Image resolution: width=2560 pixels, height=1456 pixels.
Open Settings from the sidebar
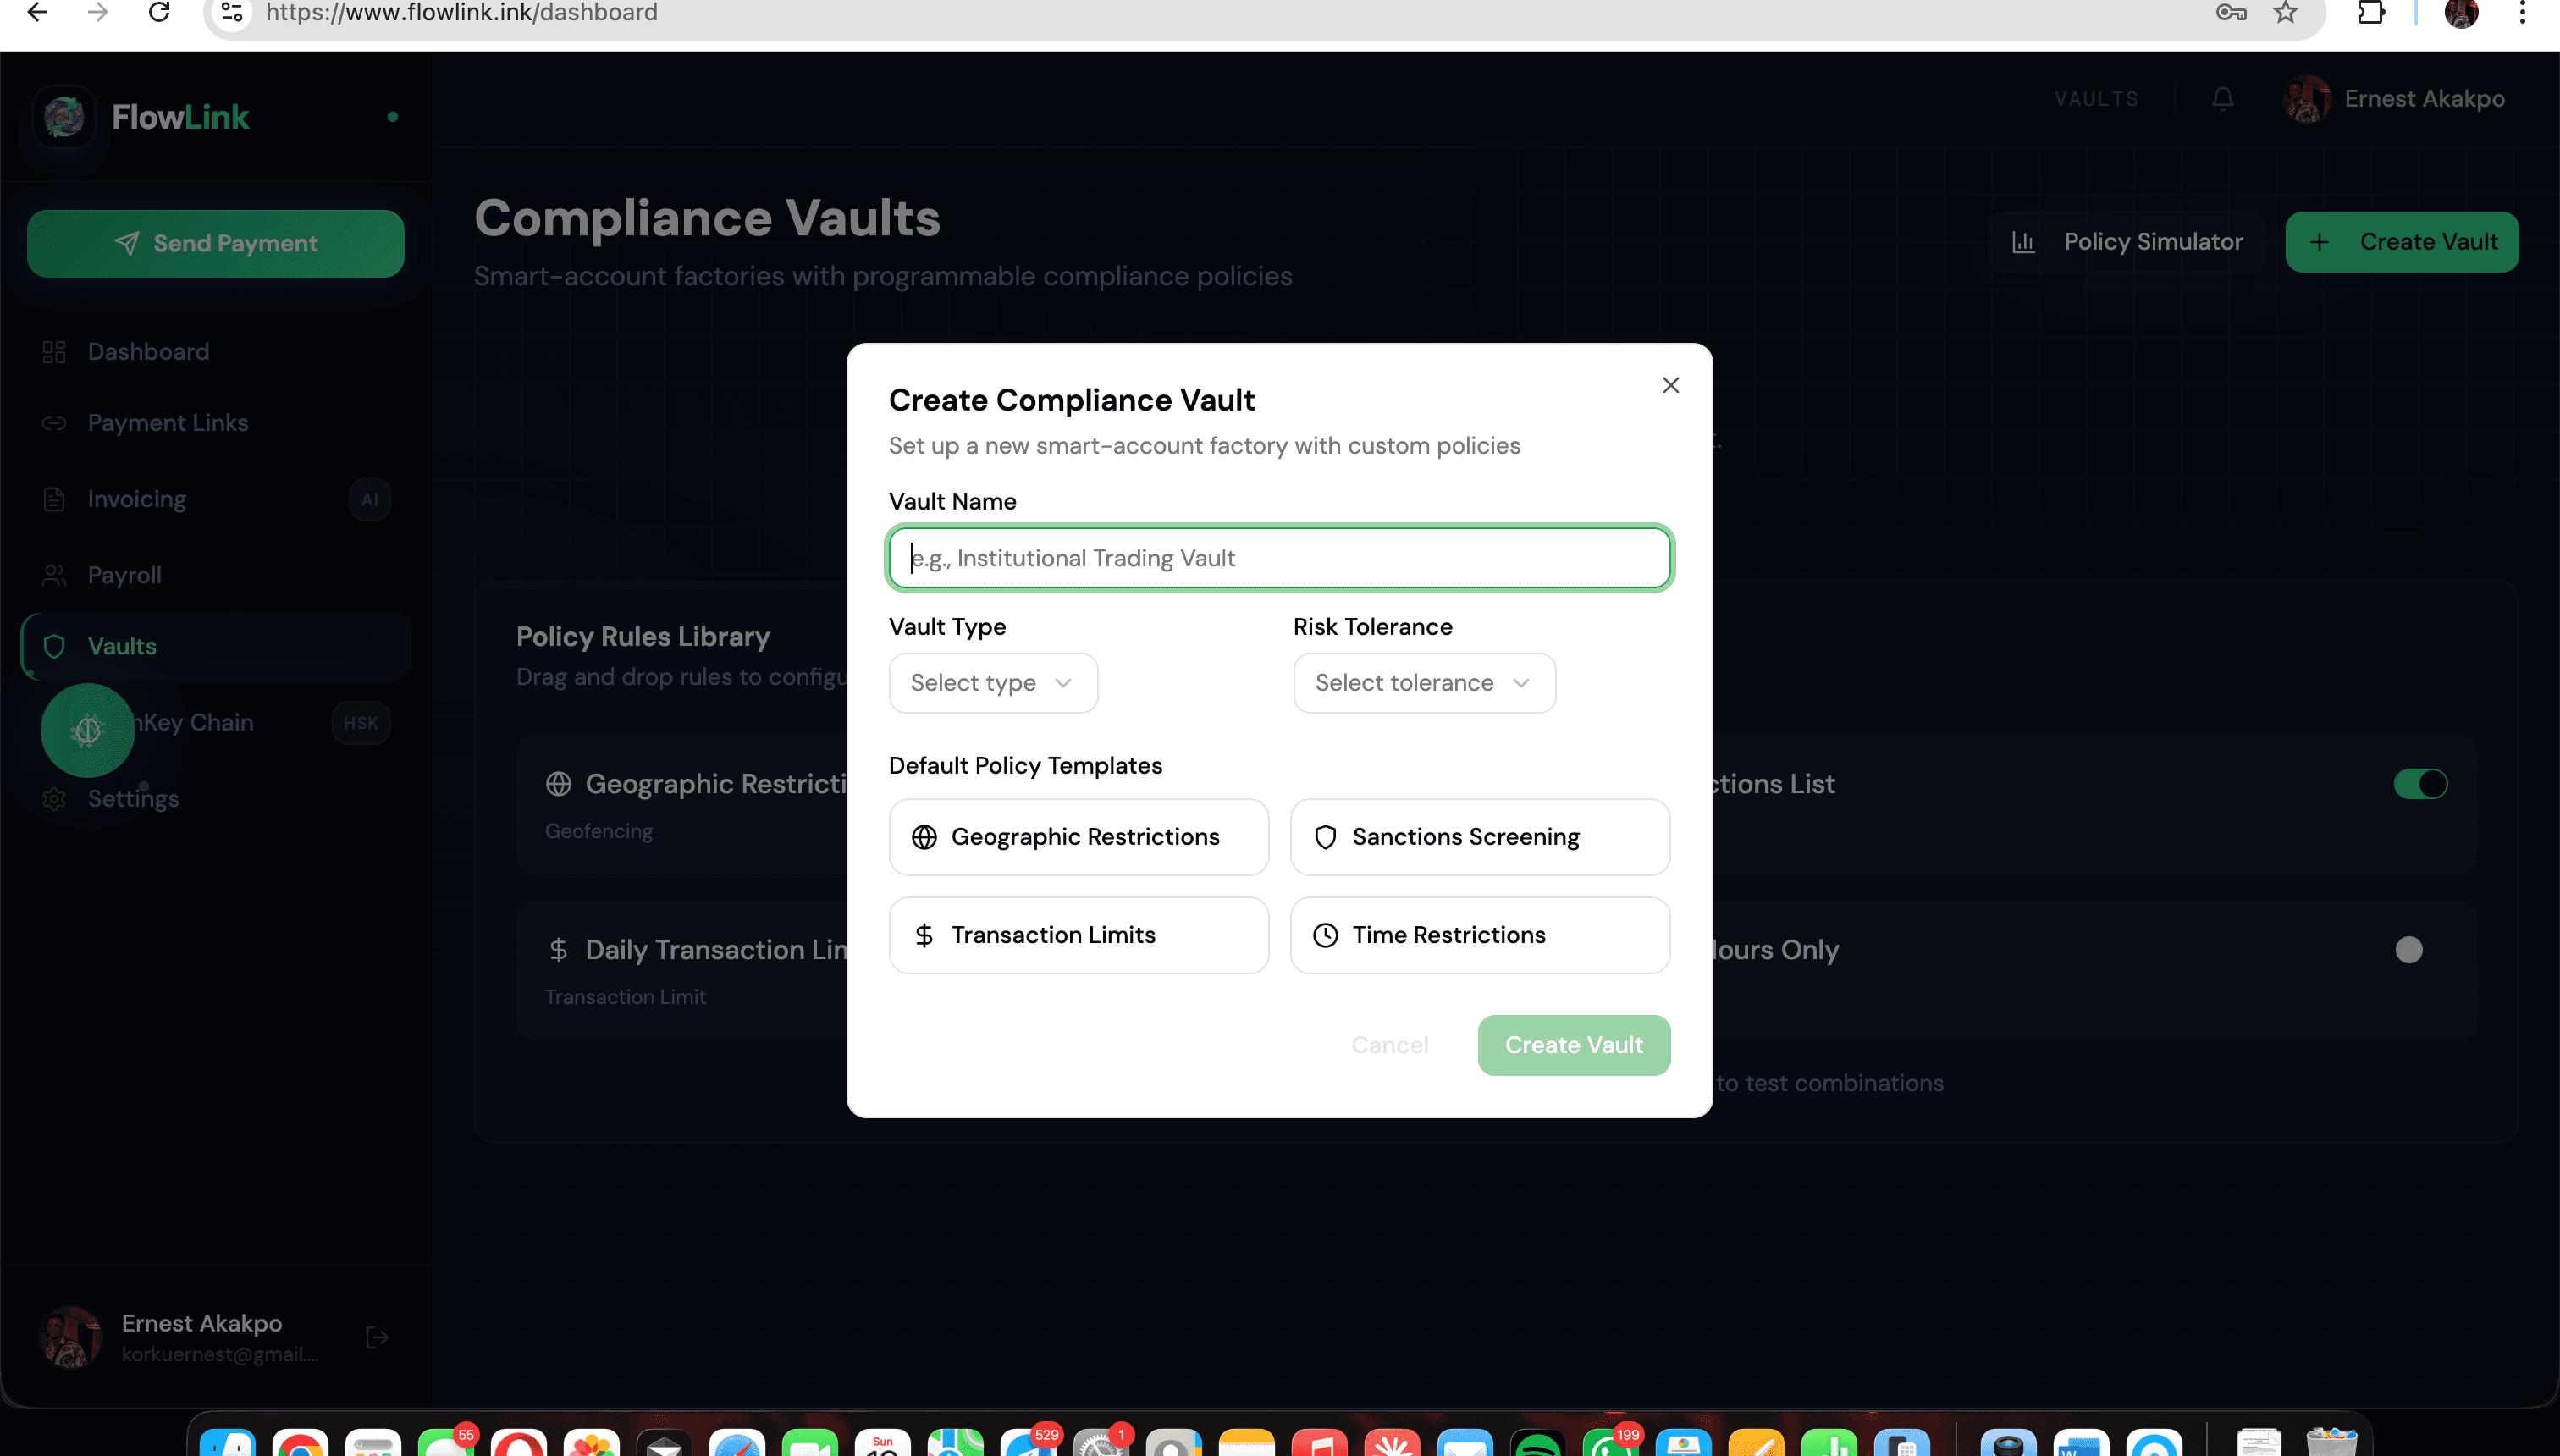tap(215, 798)
